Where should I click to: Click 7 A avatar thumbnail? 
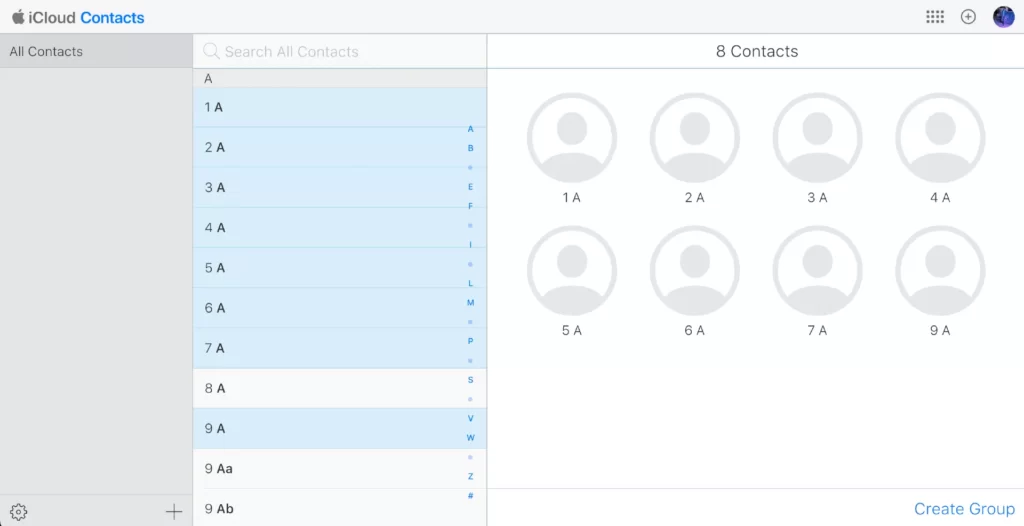click(x=818, y=271)
